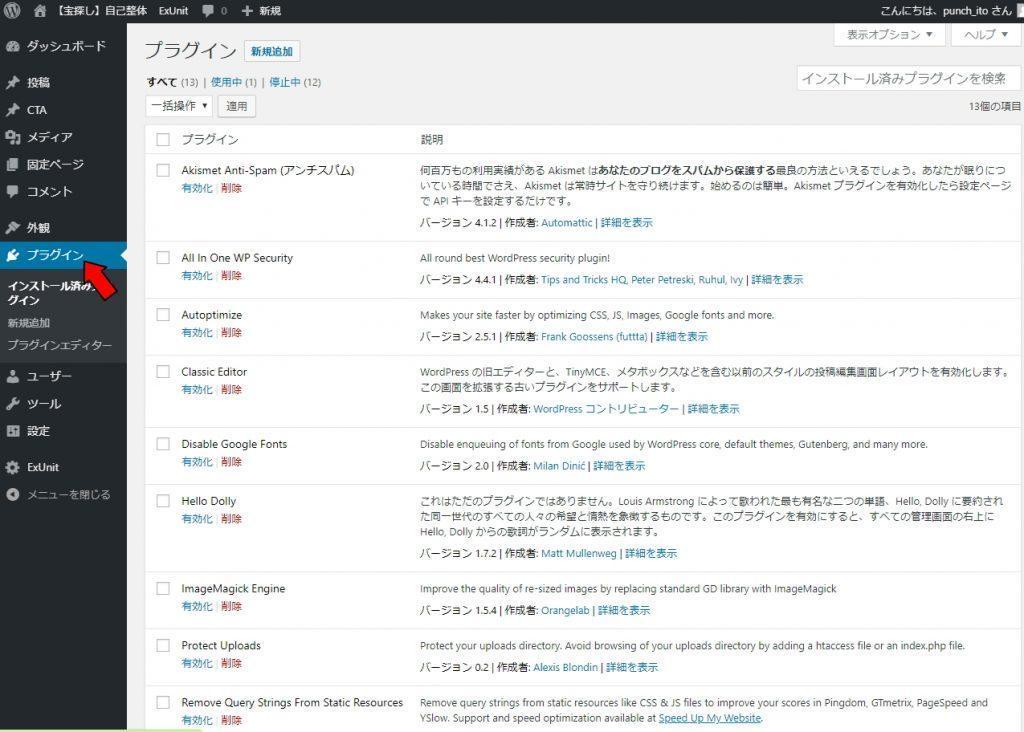Viewport: 1024px width, 732px height.
Task: Filter plugins by 停止中 (12)
Action: point(295,82)
